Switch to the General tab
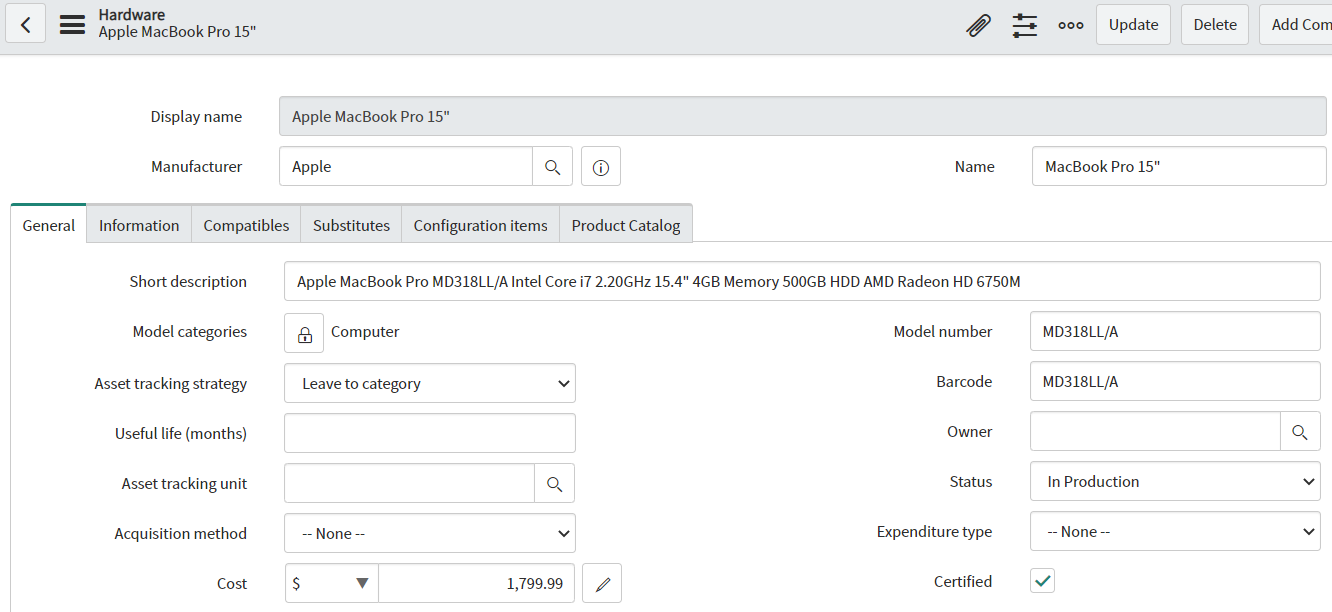Viewport: 1332px width, 612px height. 49,225
